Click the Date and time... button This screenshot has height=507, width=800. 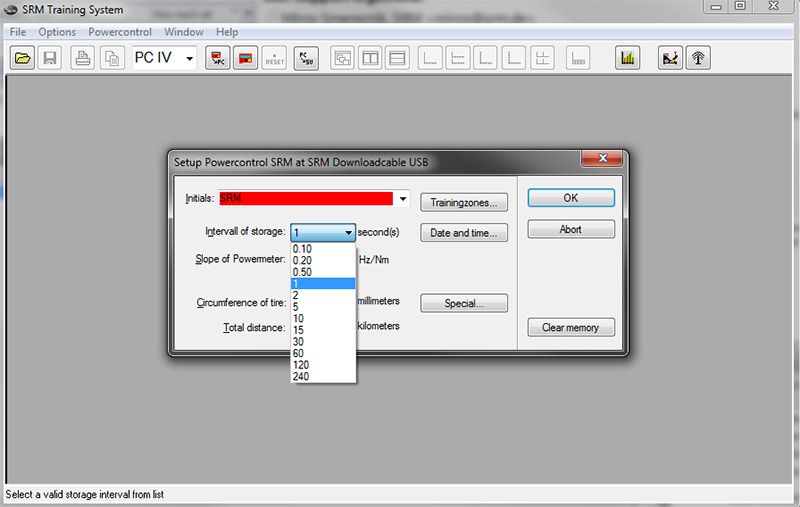coord(464,233)
